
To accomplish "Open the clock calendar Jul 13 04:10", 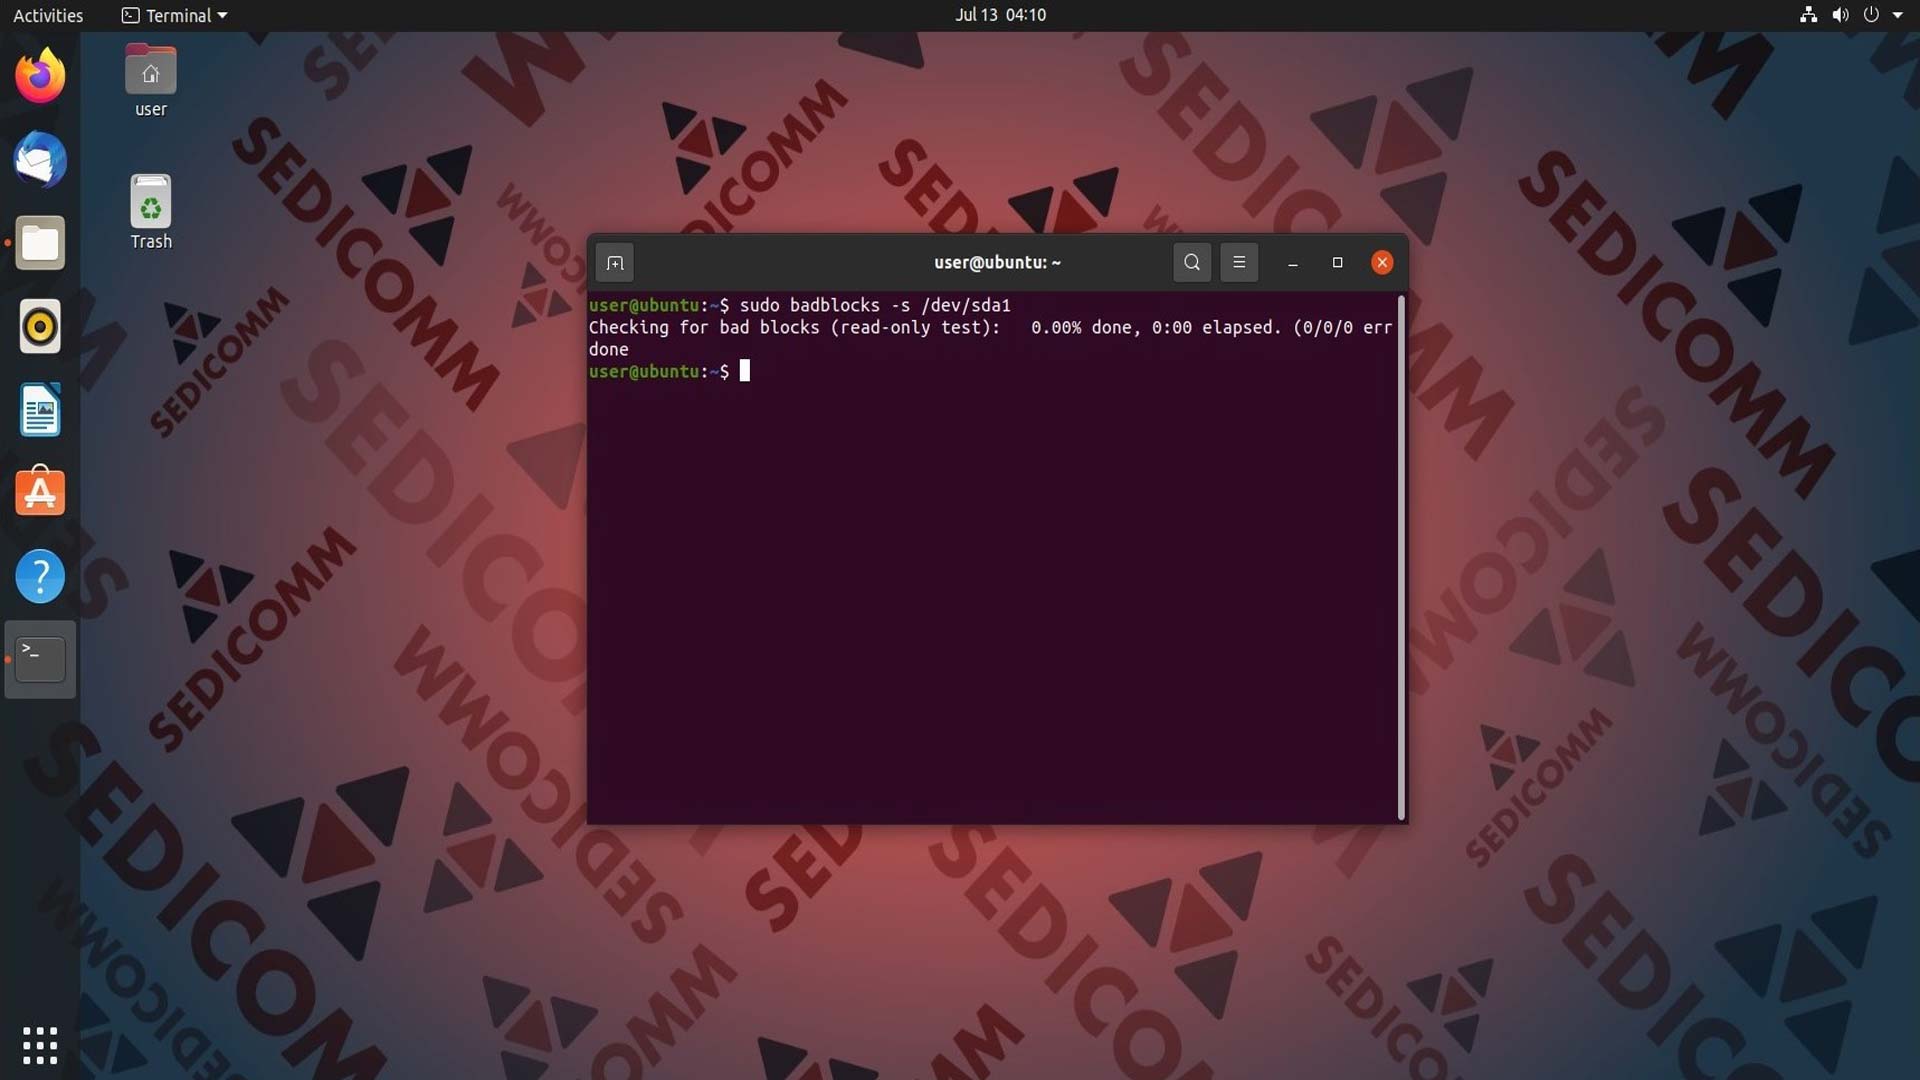I will click(x=1000, y=15).
